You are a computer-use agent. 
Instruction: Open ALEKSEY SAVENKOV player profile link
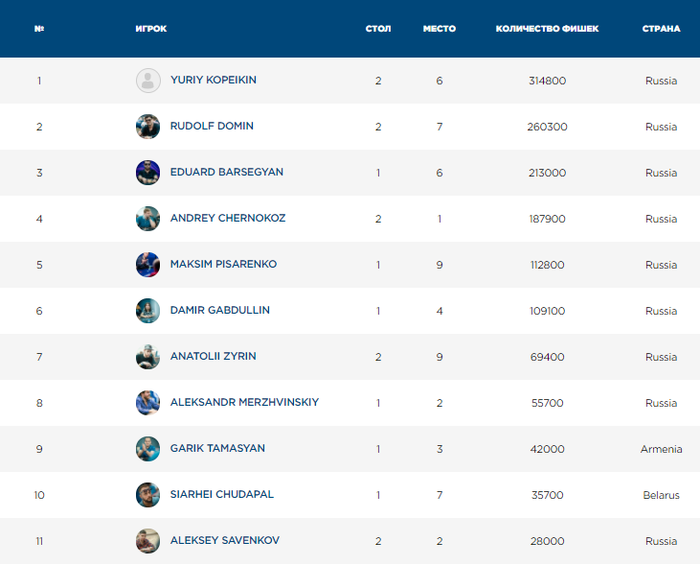[225, 540]
